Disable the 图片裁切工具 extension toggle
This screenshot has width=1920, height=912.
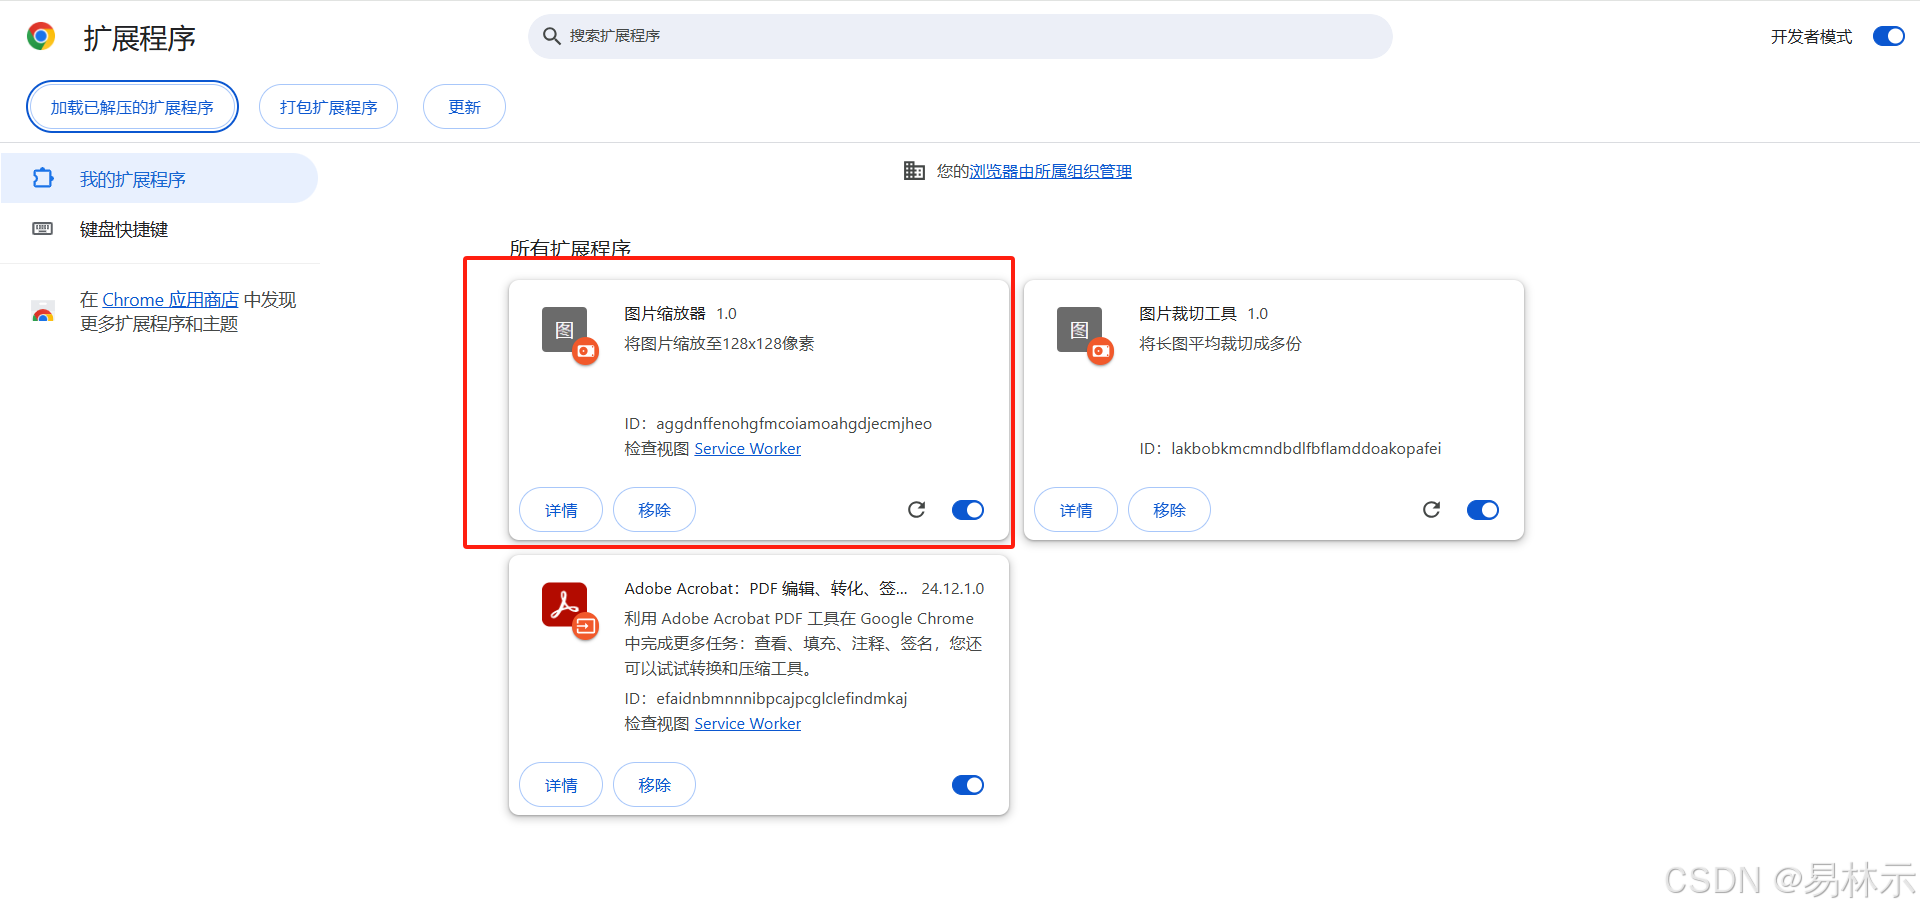coord(1483,510)
